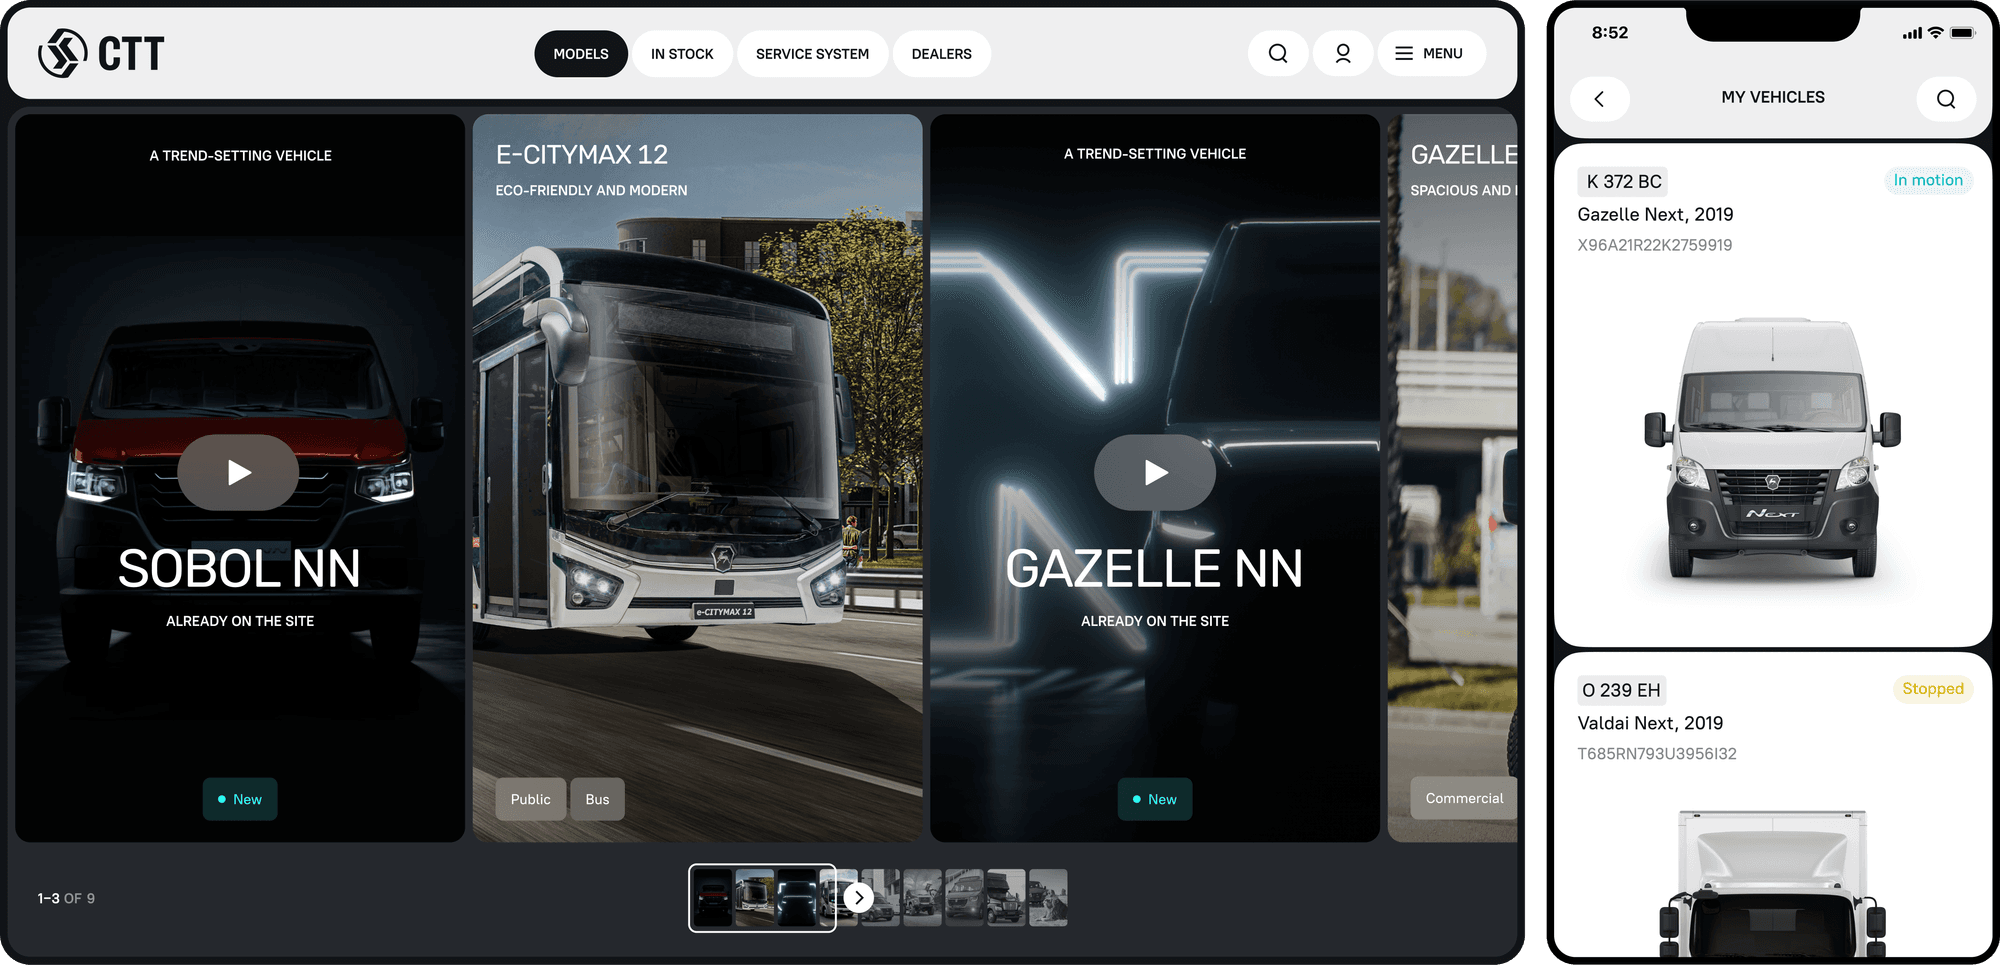The height and width of the screenshot is (965, 2000).
Task: Select the last thumbnail showing a dog
Action: [1048, 898]
